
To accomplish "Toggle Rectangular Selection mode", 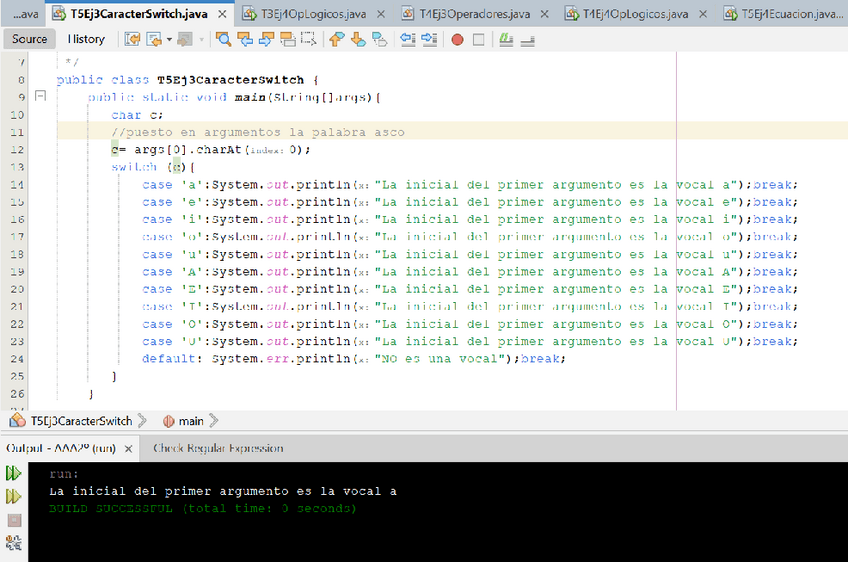I will point(309,39).
